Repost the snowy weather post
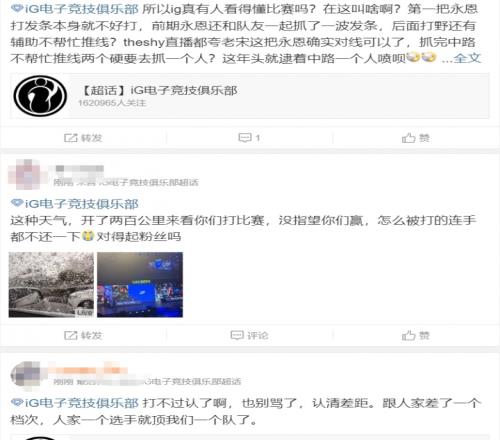Viewport: 500px width, 440px height. point(83,335)
